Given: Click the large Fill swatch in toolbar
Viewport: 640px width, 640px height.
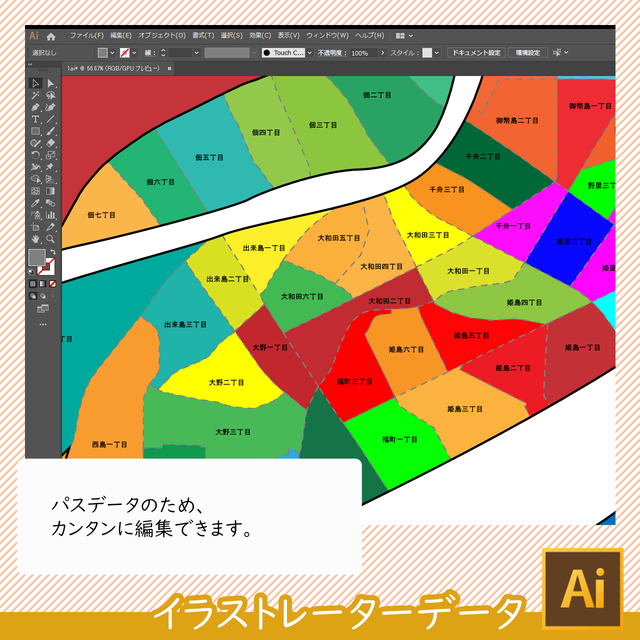Looking at the screenshot, I should [x=37, y=258].
